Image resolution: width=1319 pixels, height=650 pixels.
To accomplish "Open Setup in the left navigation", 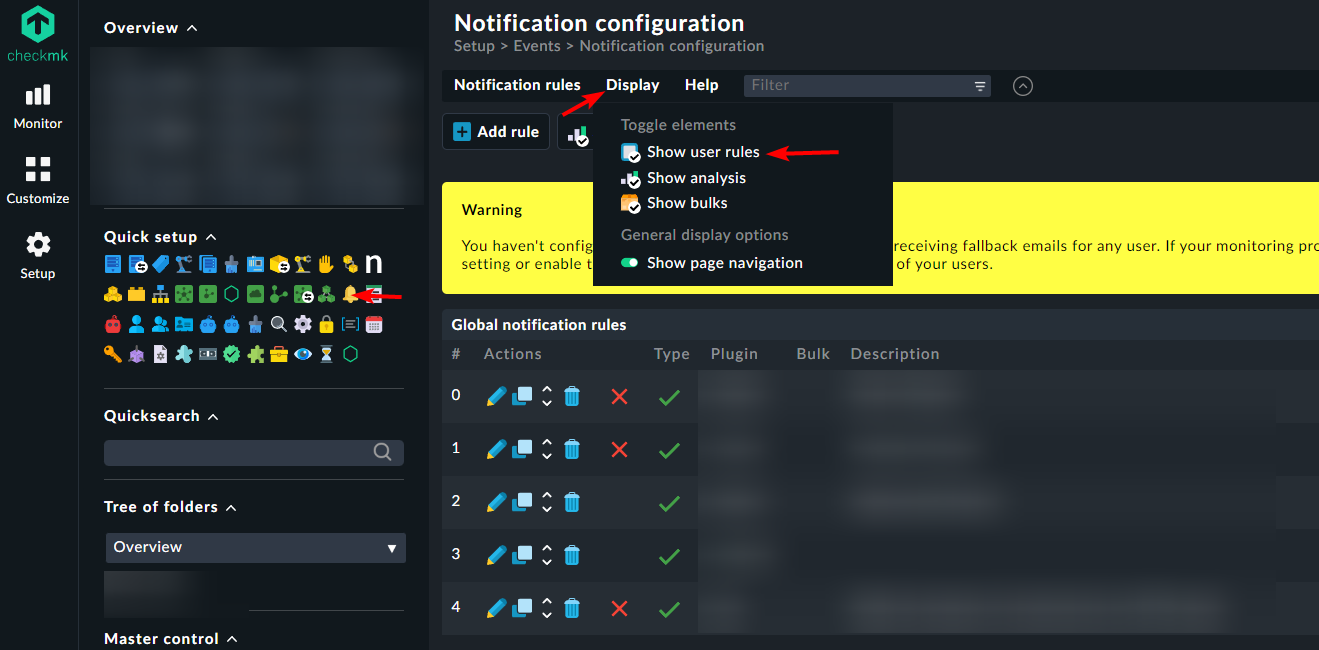I will [38, 256].
